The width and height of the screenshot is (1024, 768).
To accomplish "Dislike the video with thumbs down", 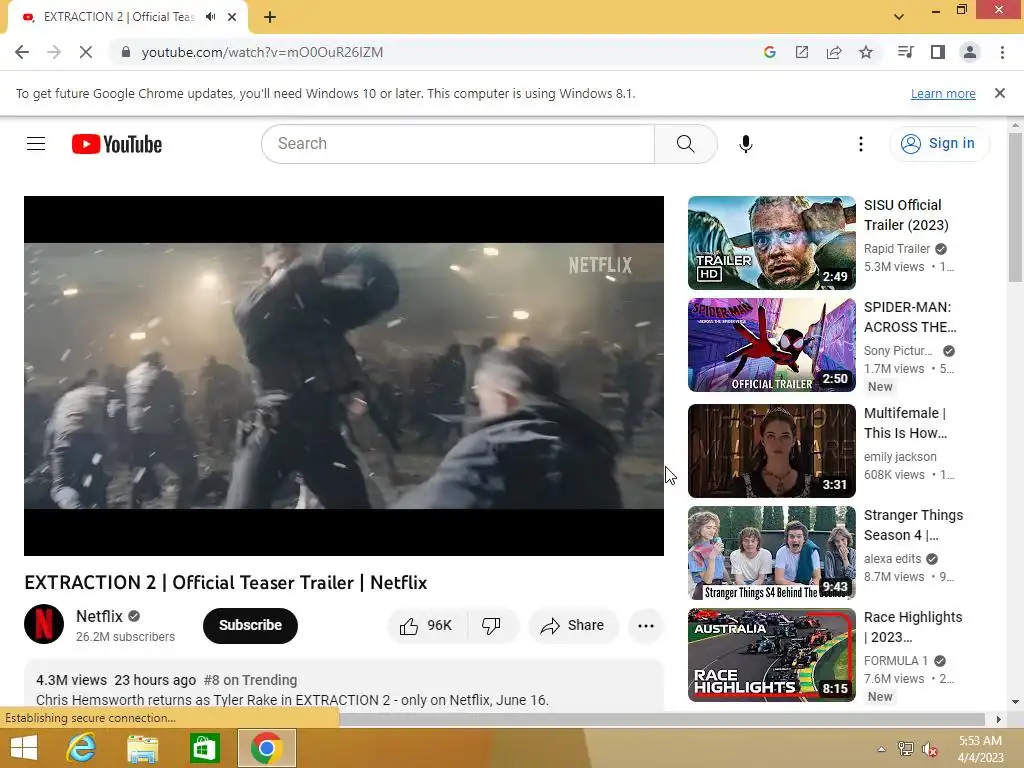I will point(491,626).
